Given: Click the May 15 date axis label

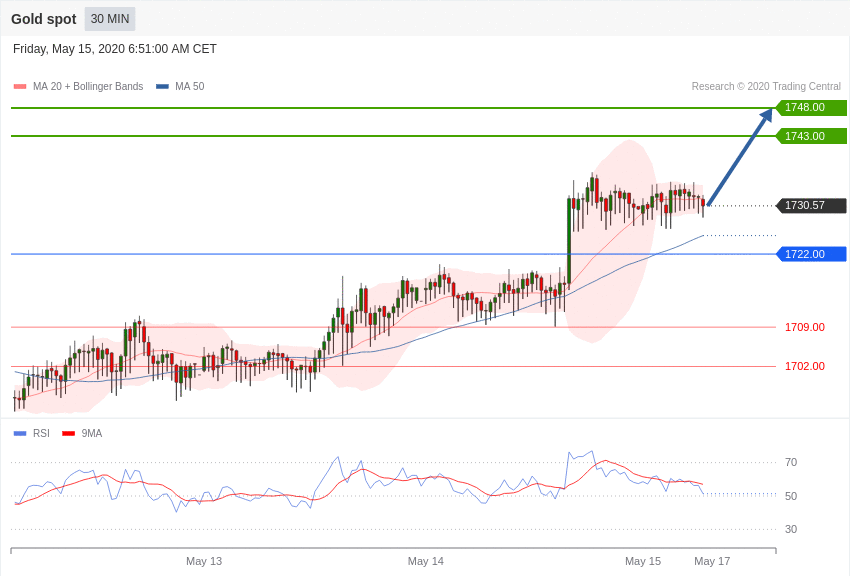Looking at the screenshot, I should (643, 561).
